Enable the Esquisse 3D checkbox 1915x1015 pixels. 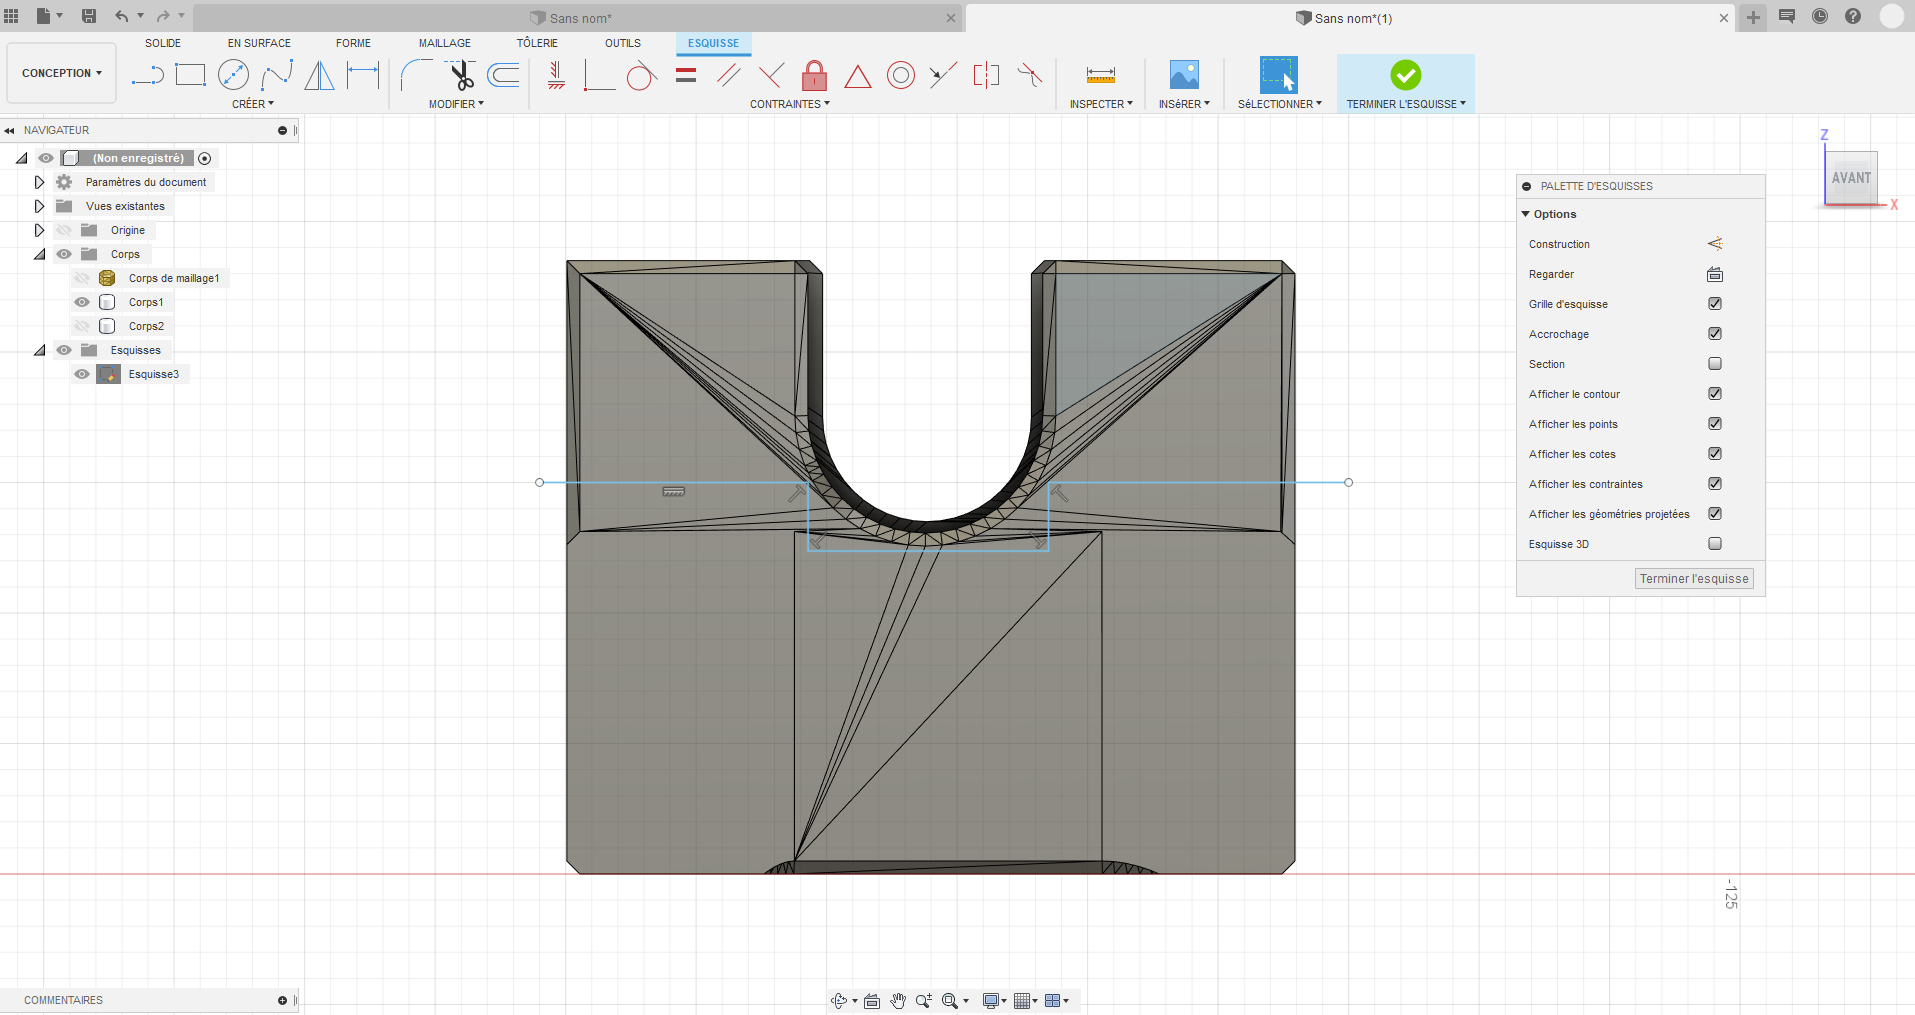coord(1715,544)
